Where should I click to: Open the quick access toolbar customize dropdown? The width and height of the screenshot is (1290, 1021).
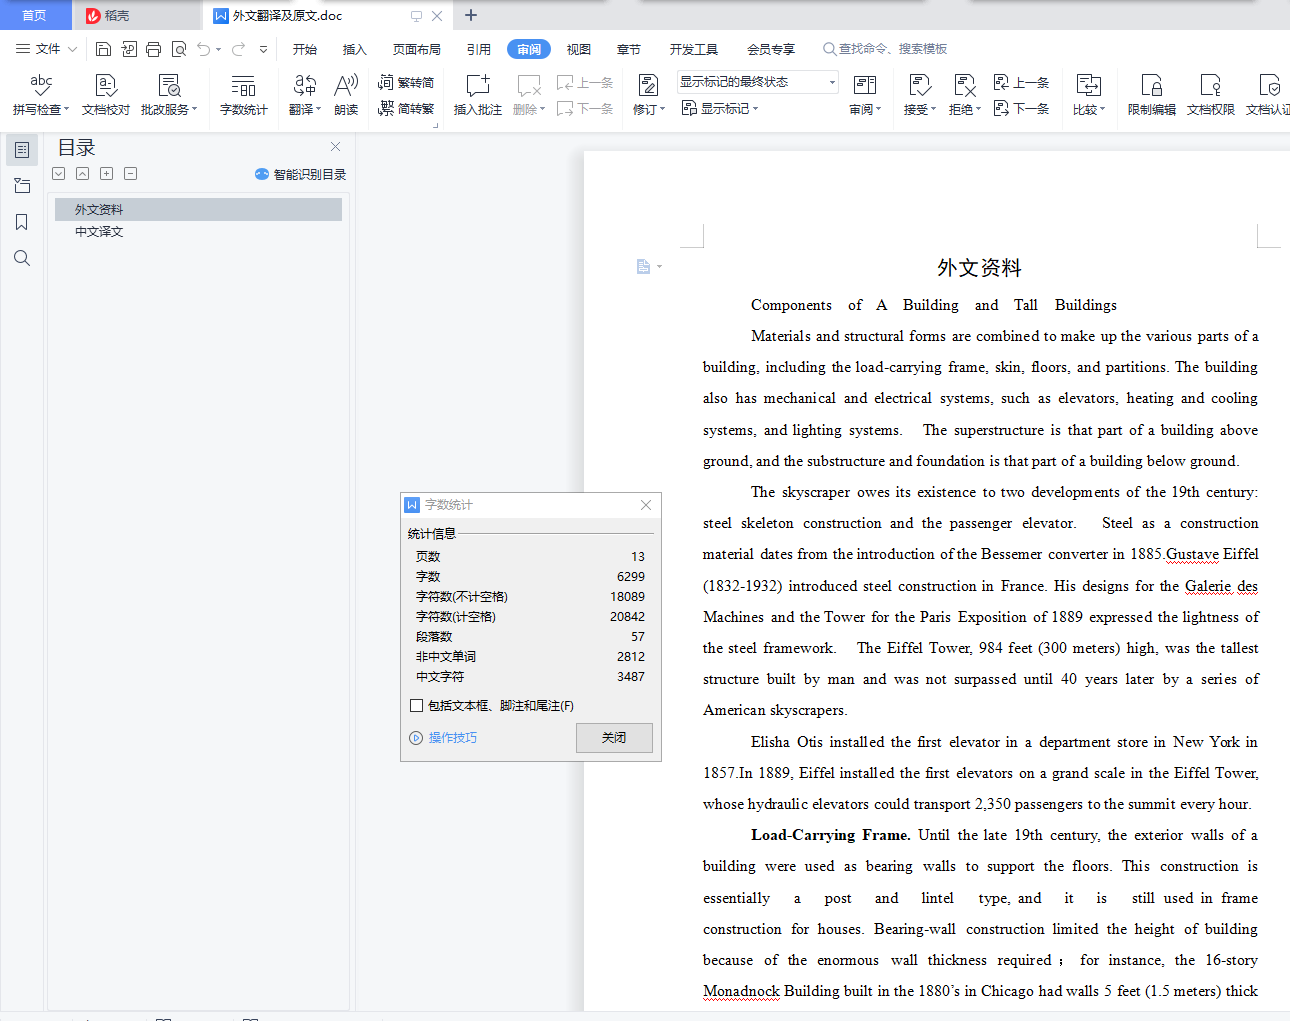[x=263, y=49]
